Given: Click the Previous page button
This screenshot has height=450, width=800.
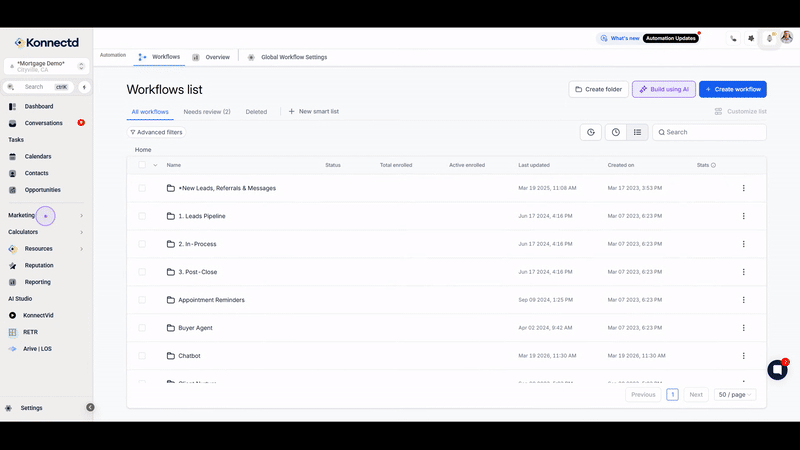Looking at the screenshot, I should [x=643, y=395].
